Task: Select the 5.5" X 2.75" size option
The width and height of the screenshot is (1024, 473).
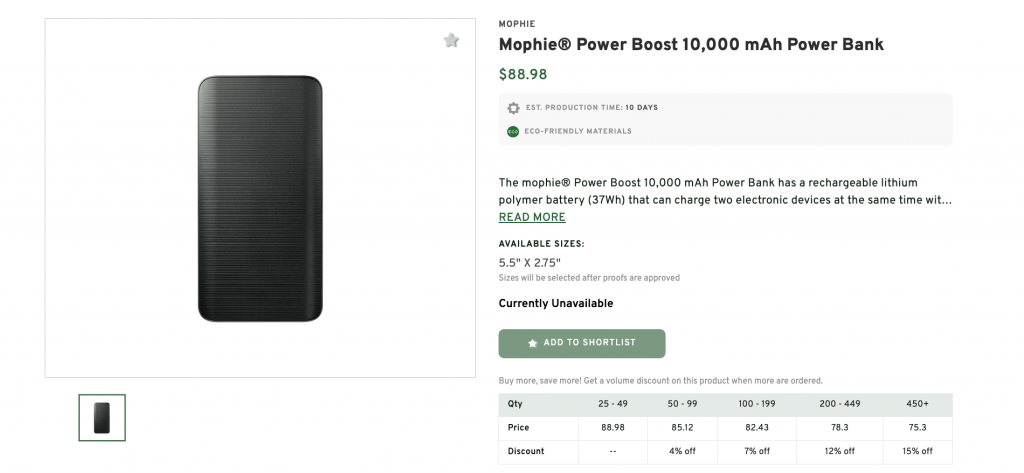Action: (x=530, y=263)
